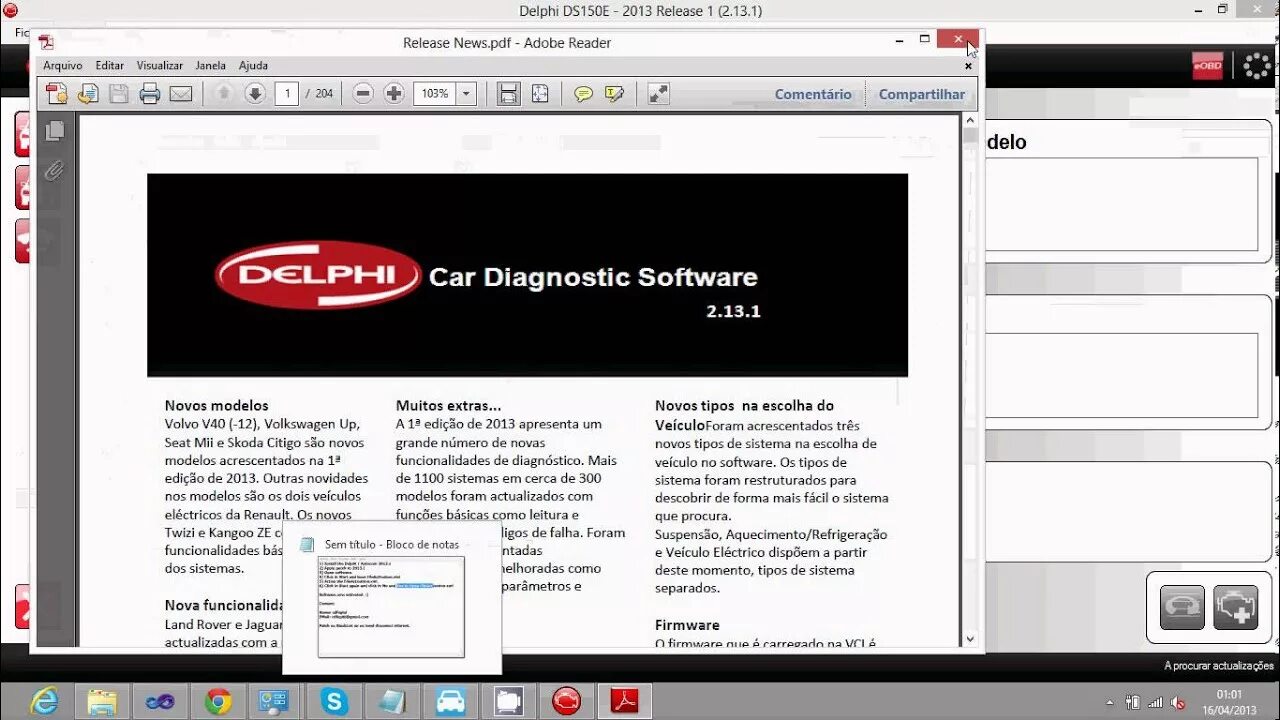Screen dimensions: 1280x720
Task: Open the Janela menu
Action: tap(210, 65)
